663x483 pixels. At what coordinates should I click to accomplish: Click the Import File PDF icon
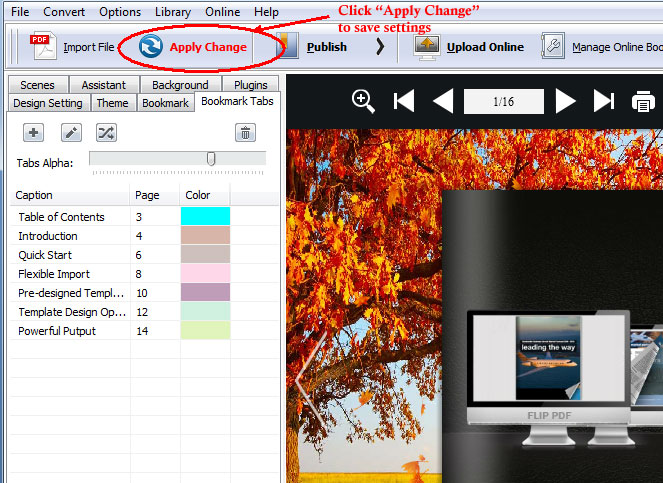tap(43, 46)
